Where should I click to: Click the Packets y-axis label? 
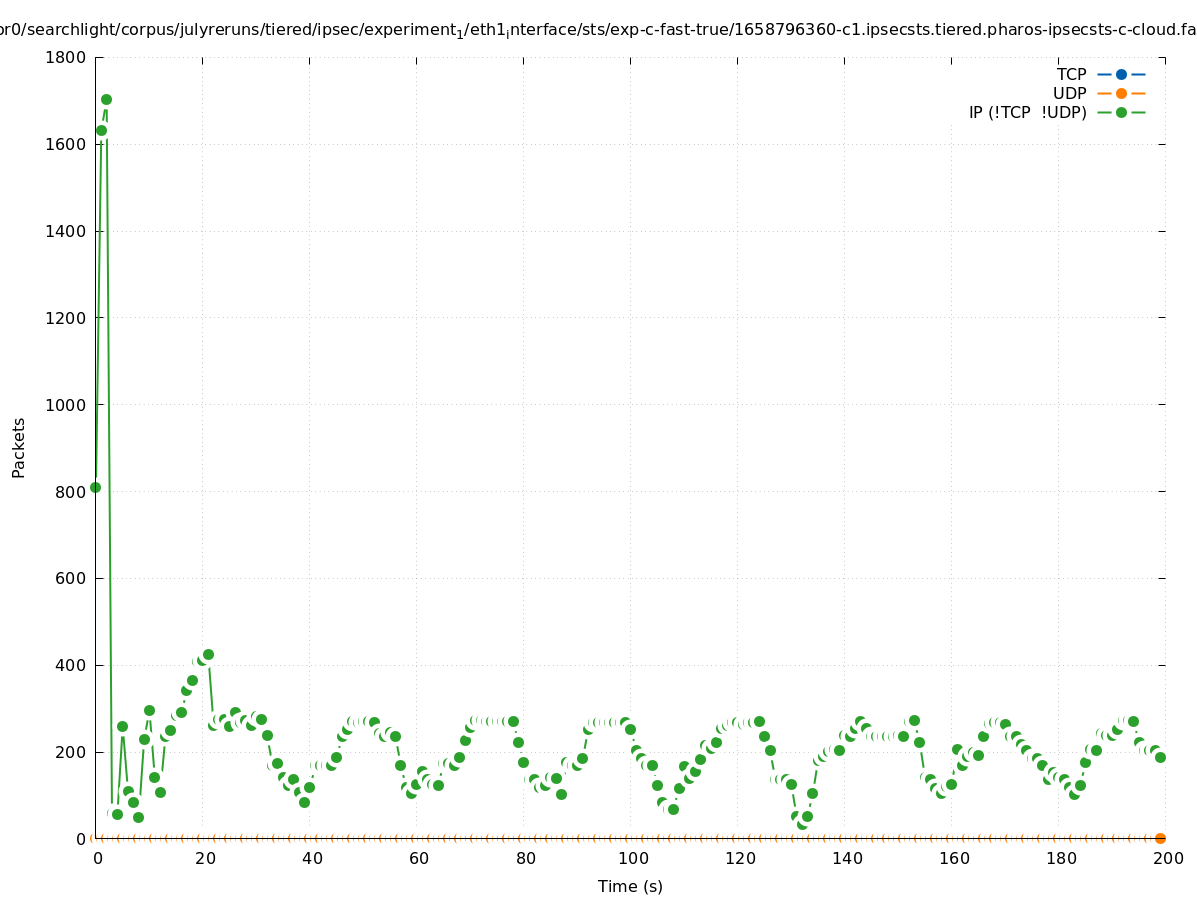pyautogui.click(x=19, y=447)
